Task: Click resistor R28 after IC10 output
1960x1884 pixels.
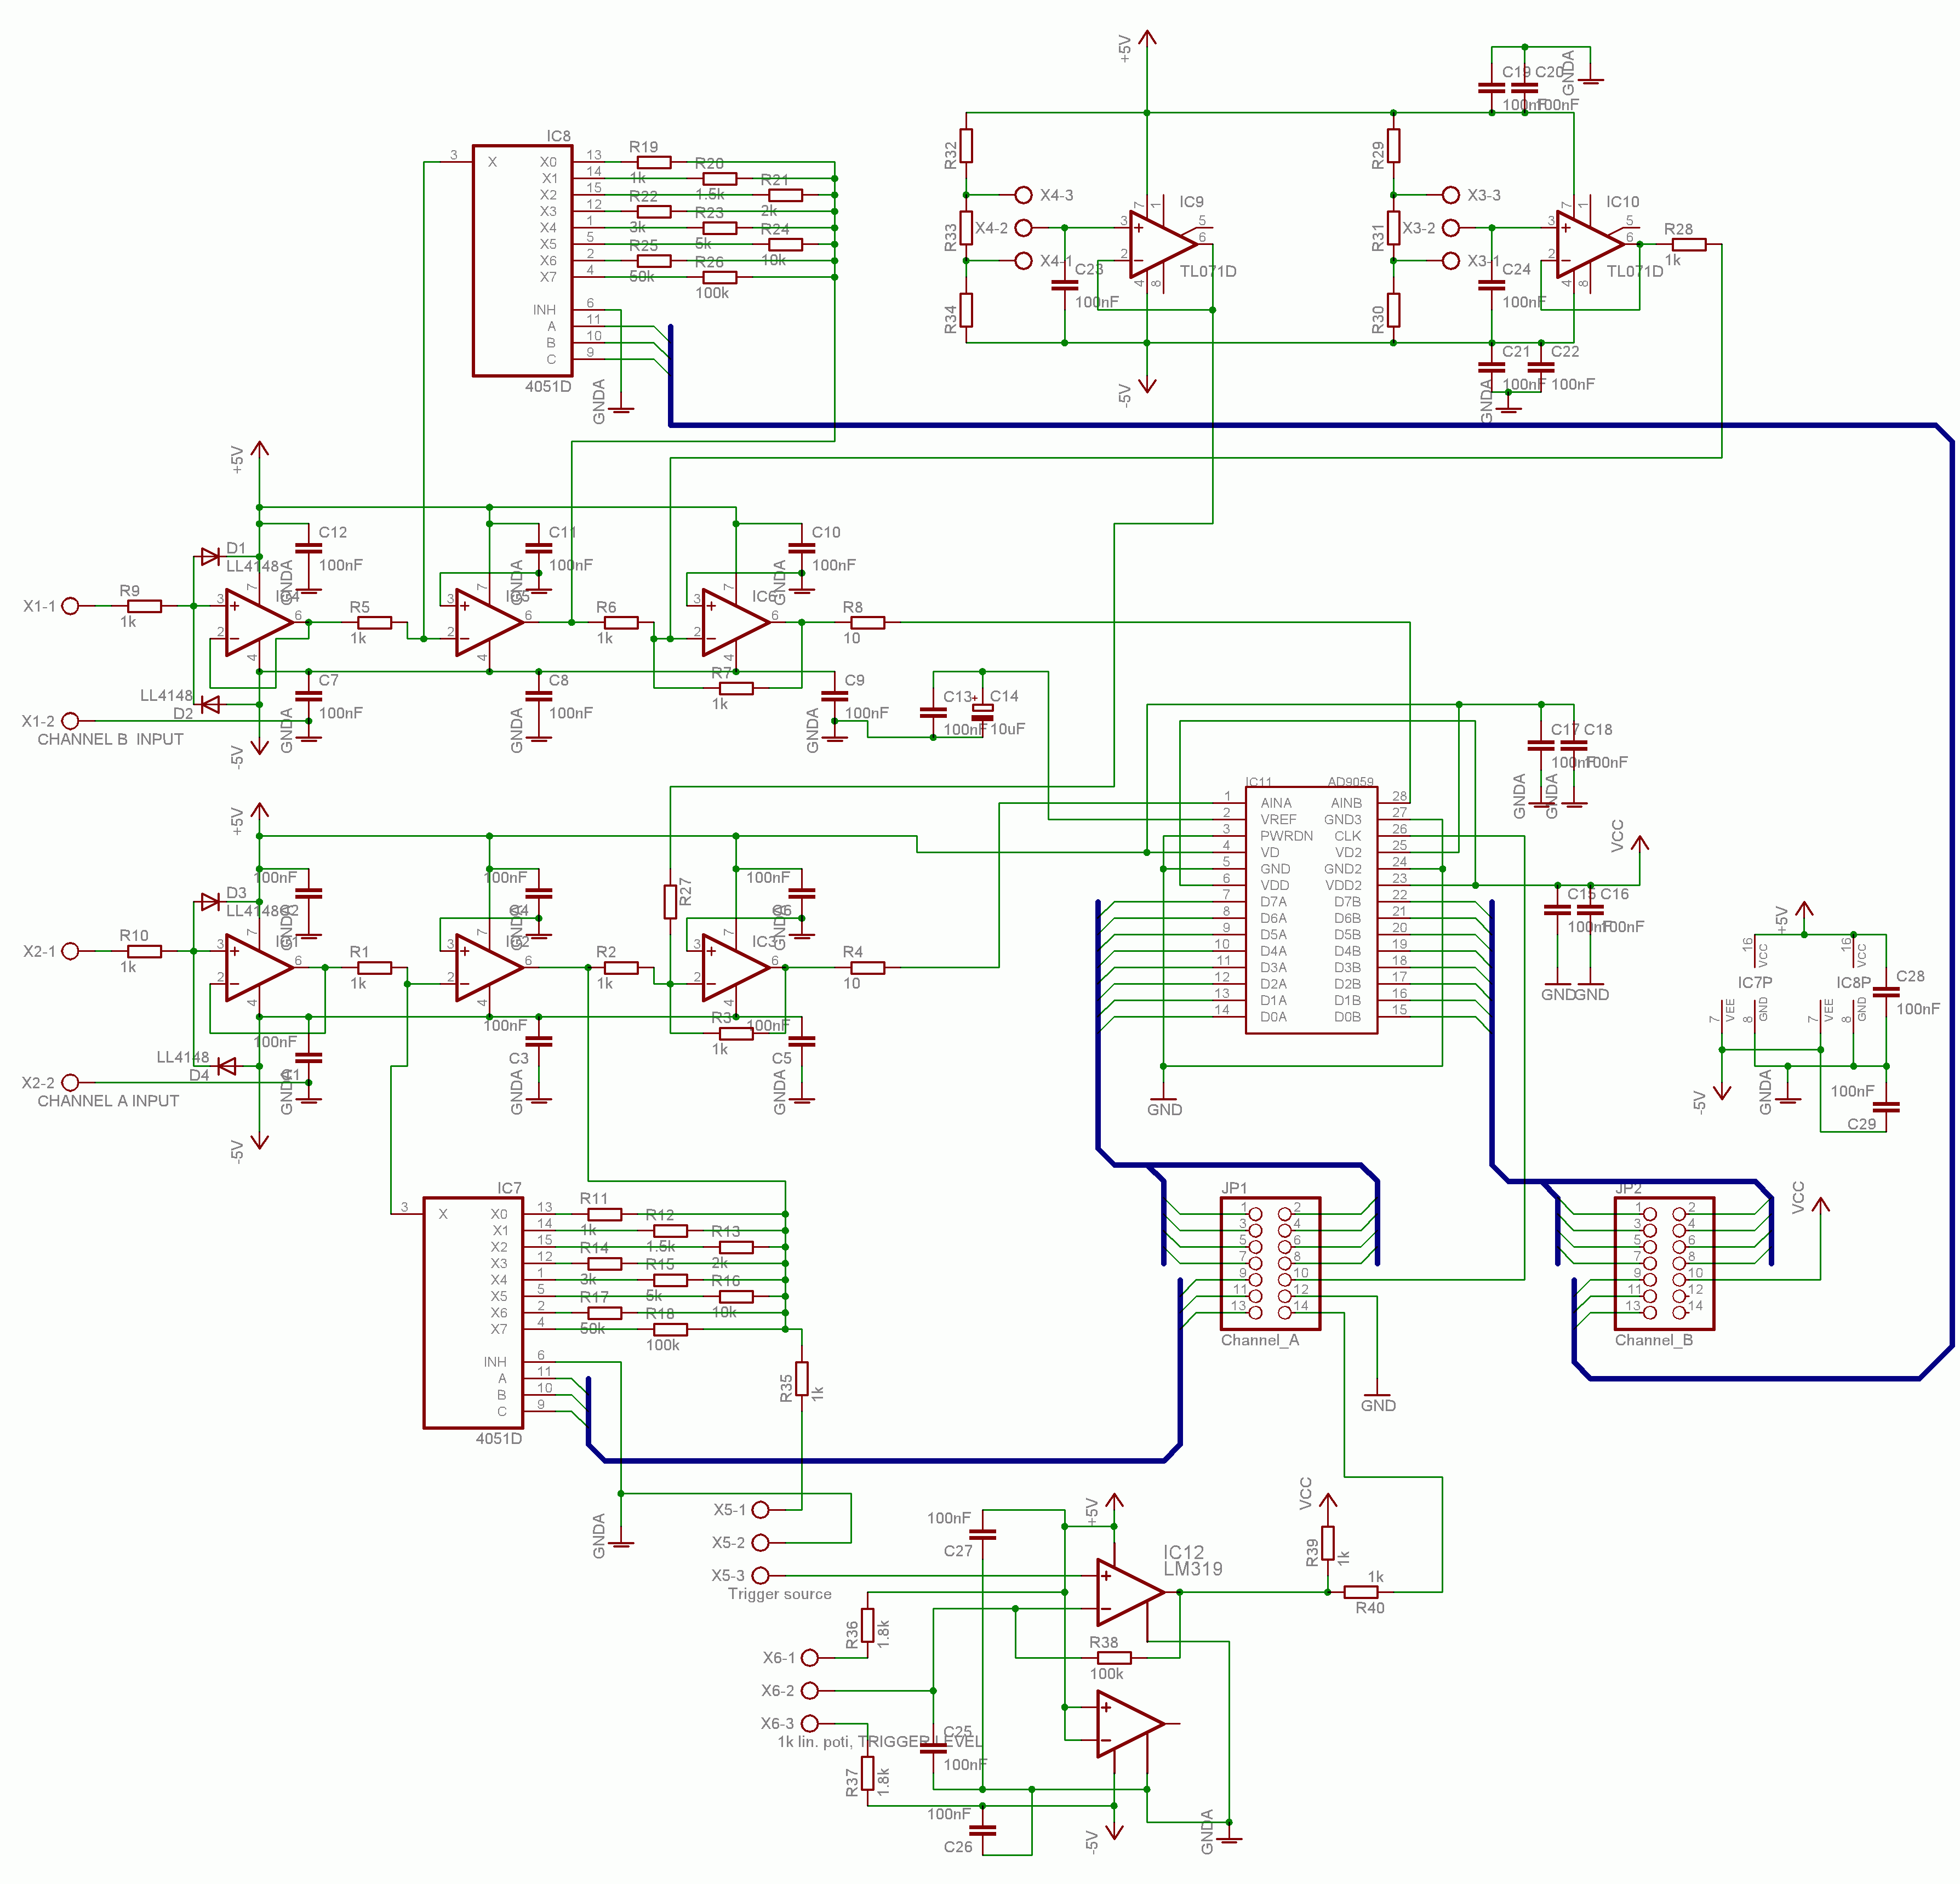Action: [1689, 244]
